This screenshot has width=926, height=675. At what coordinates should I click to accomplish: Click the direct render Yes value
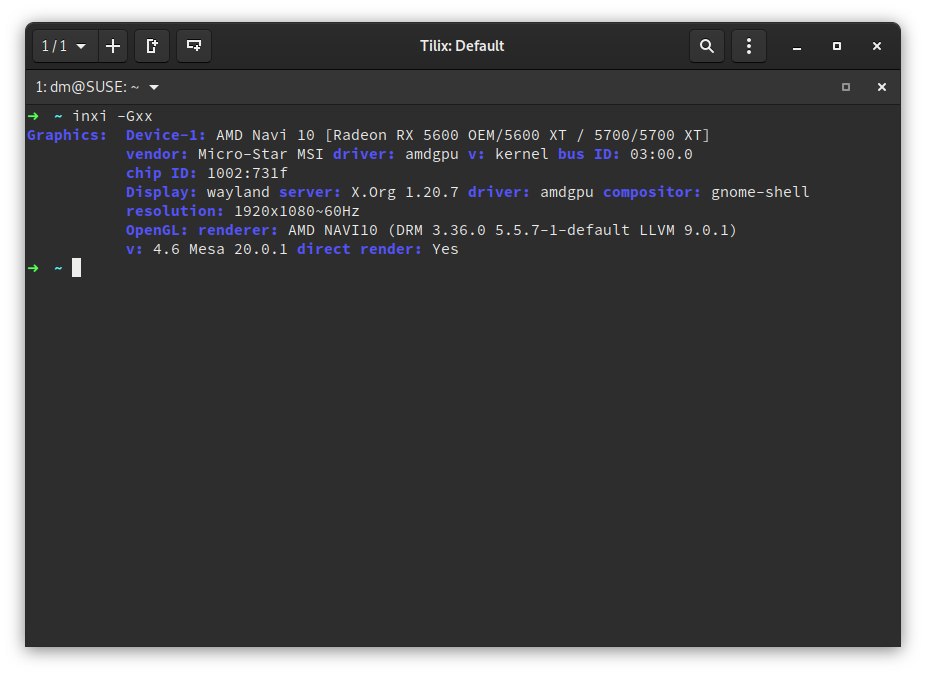(445, 249)
